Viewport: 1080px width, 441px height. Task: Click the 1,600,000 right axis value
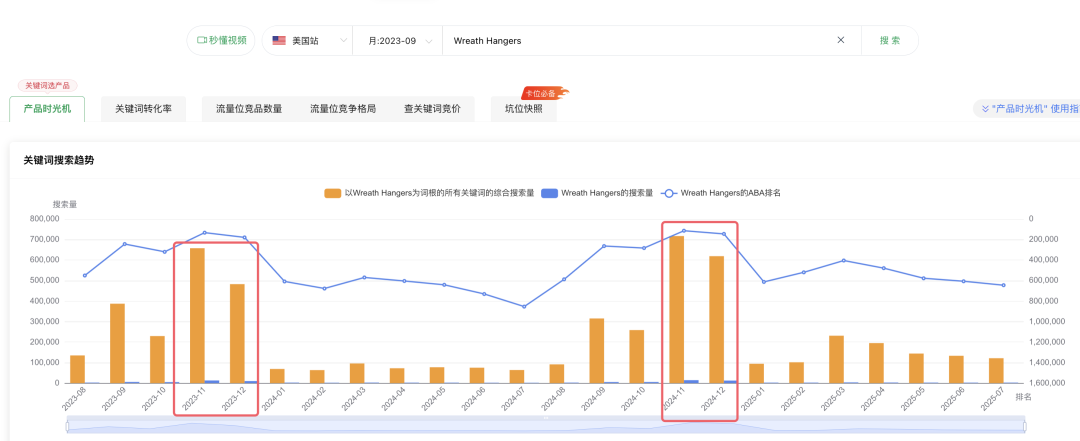(1046, 382)
